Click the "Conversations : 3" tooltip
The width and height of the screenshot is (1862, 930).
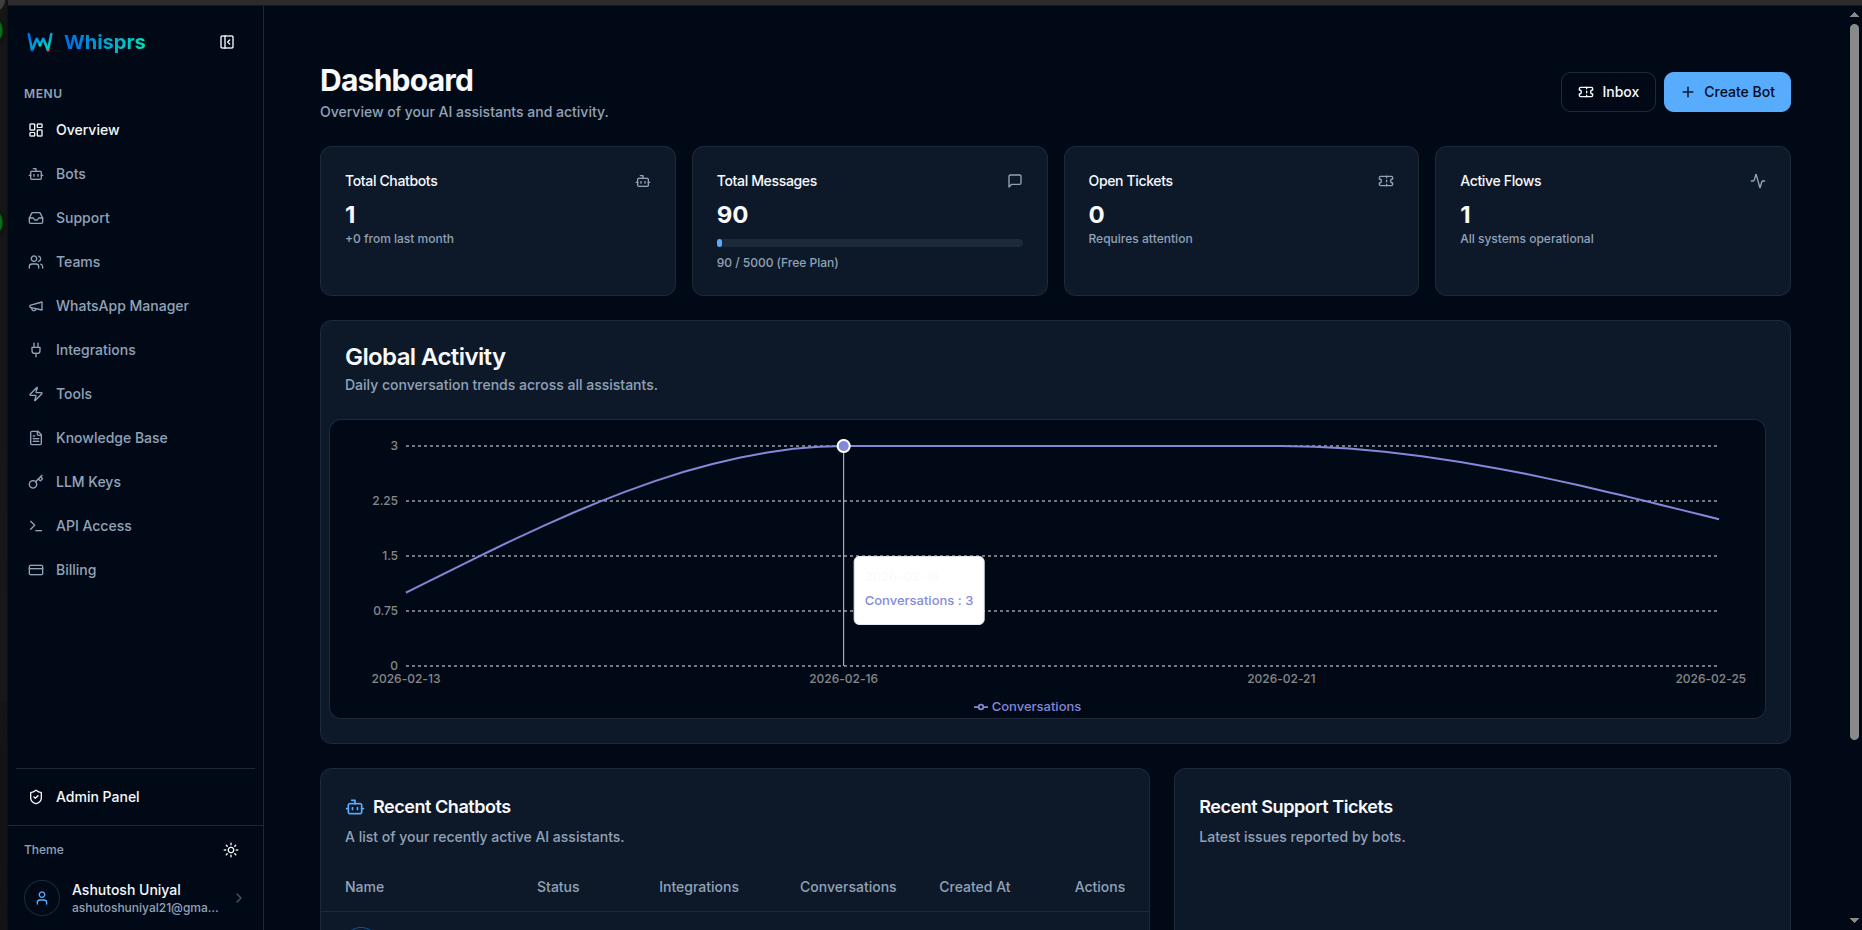[919, 591]
